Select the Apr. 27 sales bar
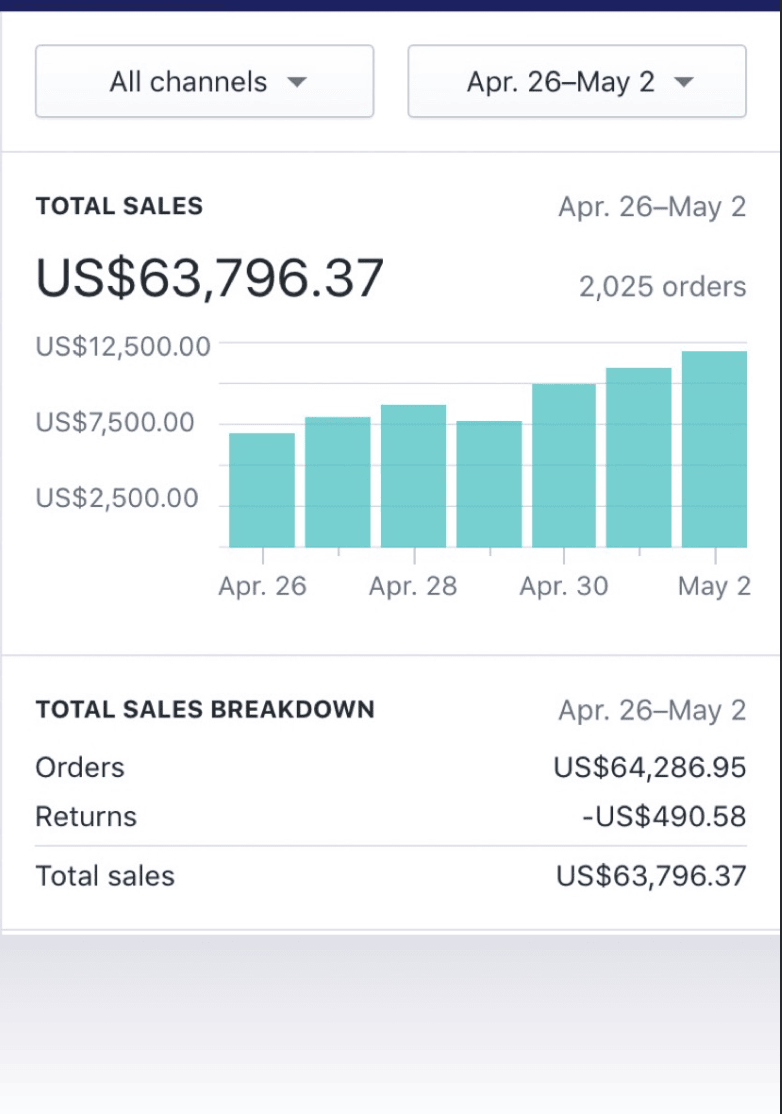 coord(338,482)
